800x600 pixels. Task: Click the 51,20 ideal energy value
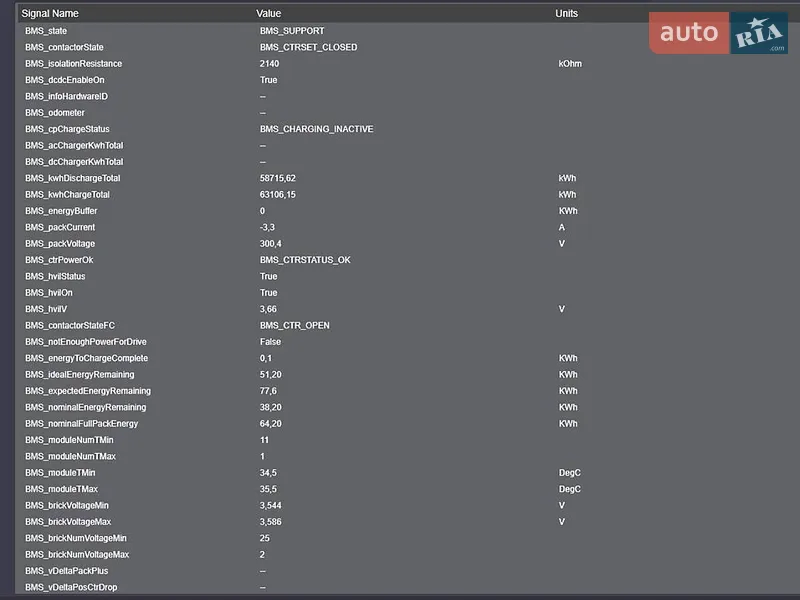(x=270, y=374)
